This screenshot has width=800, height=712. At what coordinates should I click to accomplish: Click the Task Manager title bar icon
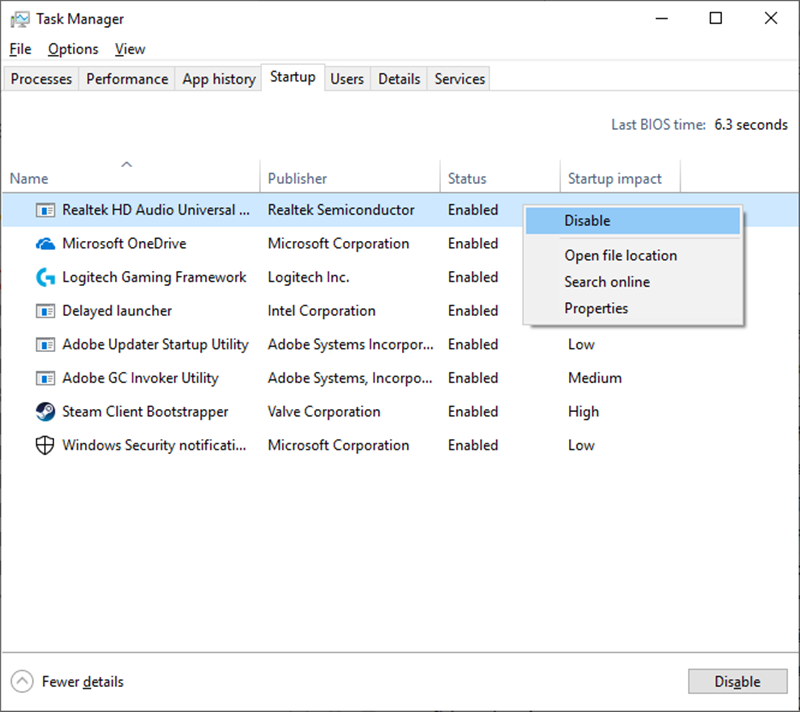[x=20, y=19]
